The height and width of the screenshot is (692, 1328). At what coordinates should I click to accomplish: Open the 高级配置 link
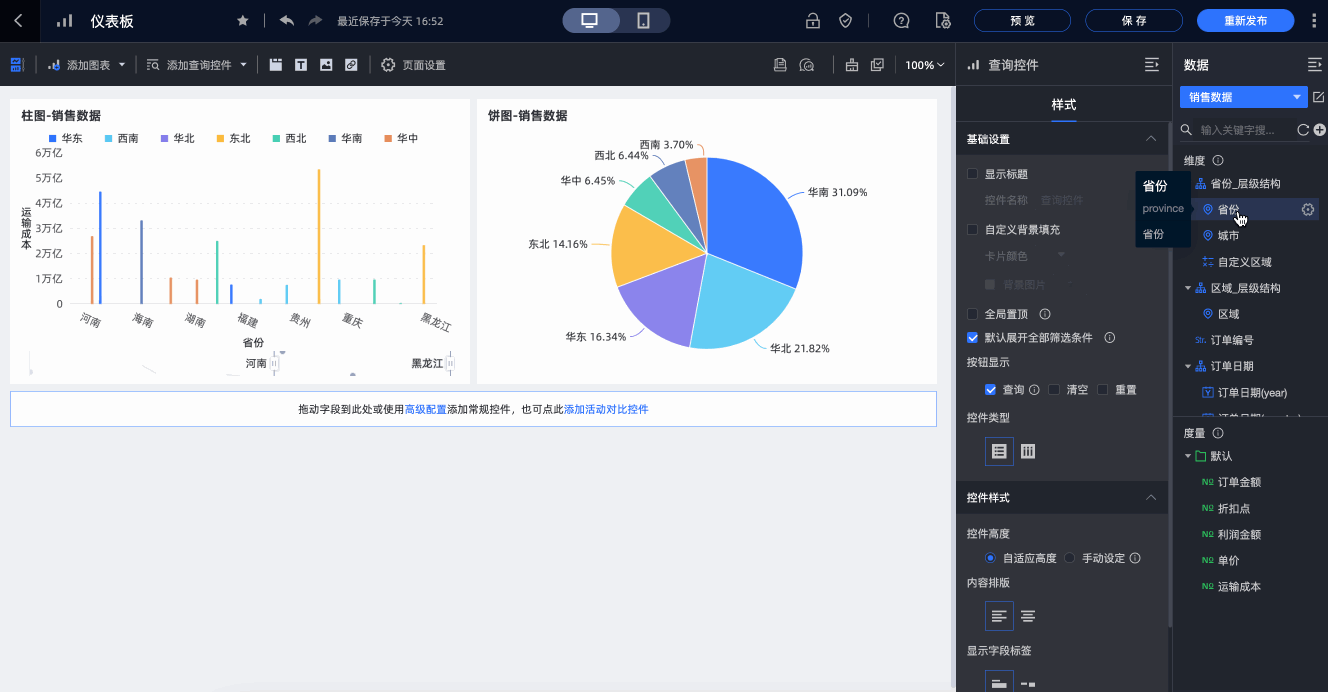pos(426,409)
